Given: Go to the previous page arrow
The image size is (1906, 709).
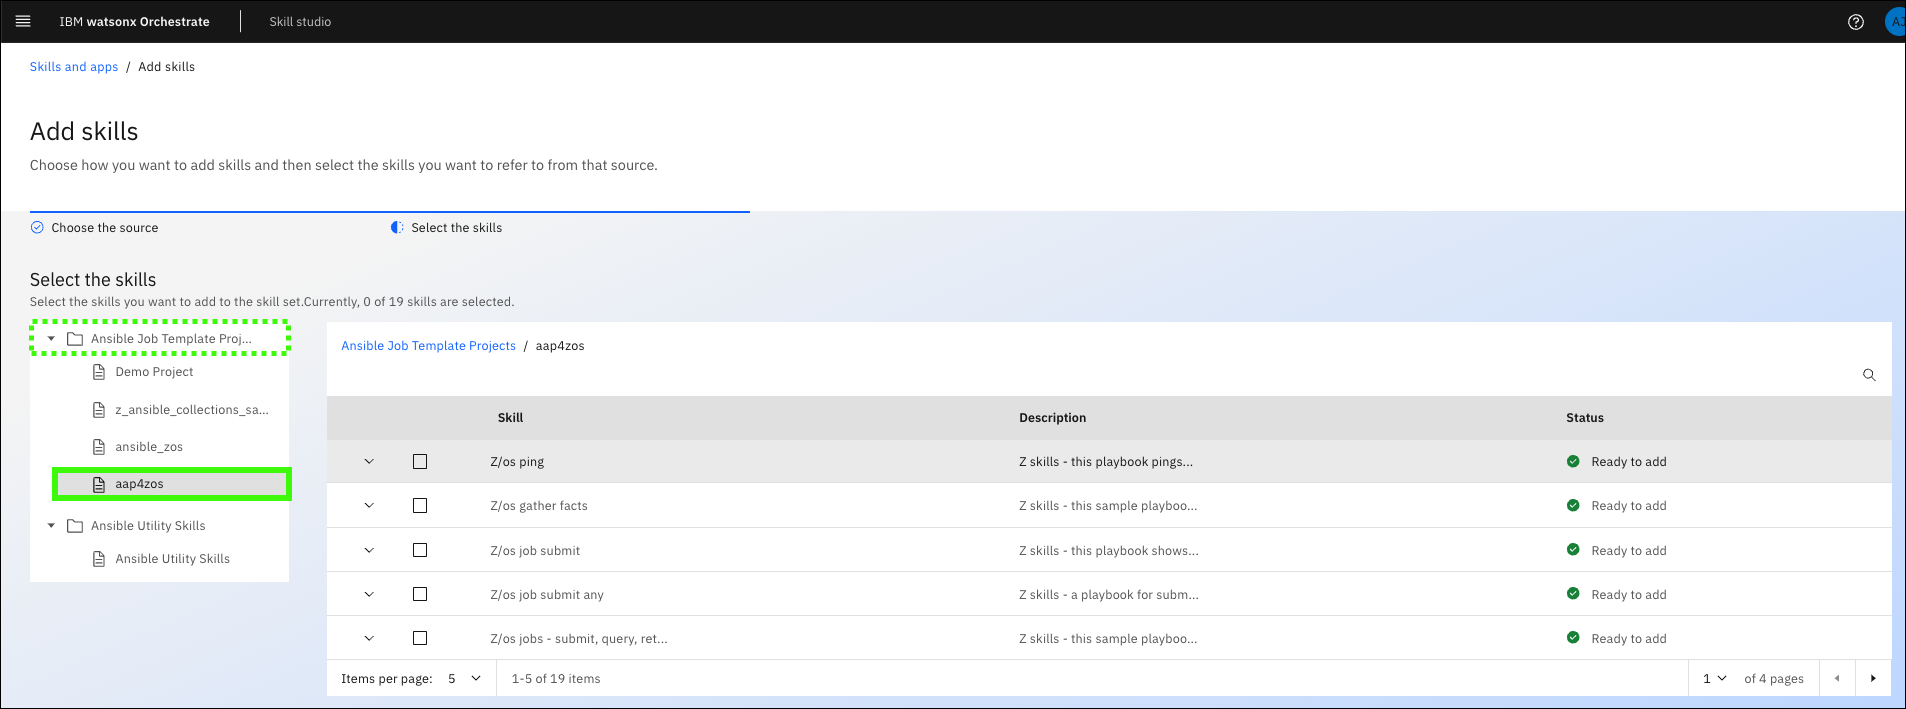Looking at the screenshot, I should tap(1837, 678).
